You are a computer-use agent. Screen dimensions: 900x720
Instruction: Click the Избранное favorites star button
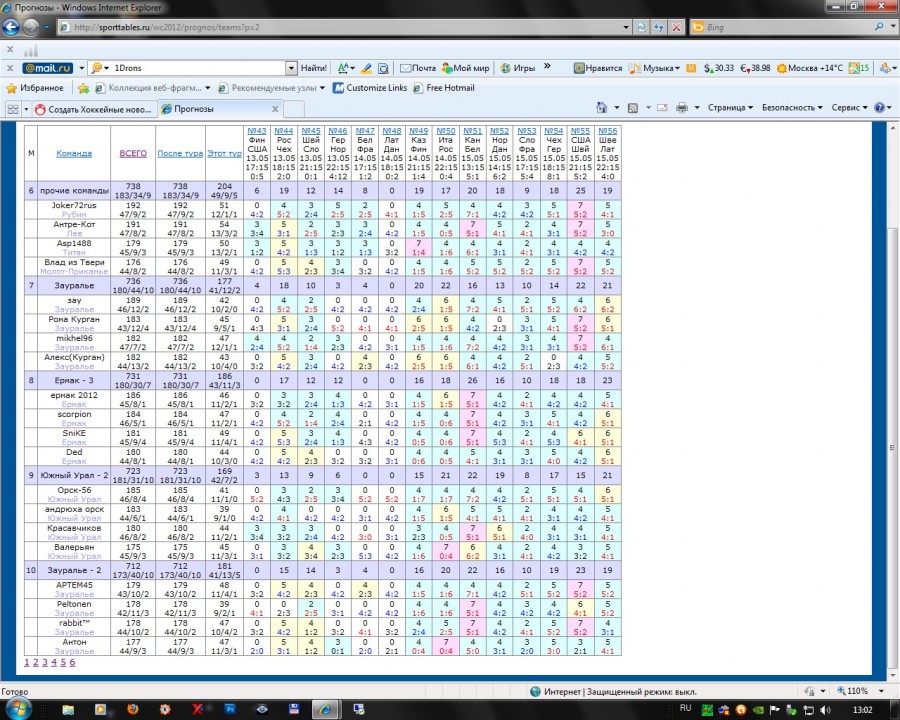click(35, 88)
